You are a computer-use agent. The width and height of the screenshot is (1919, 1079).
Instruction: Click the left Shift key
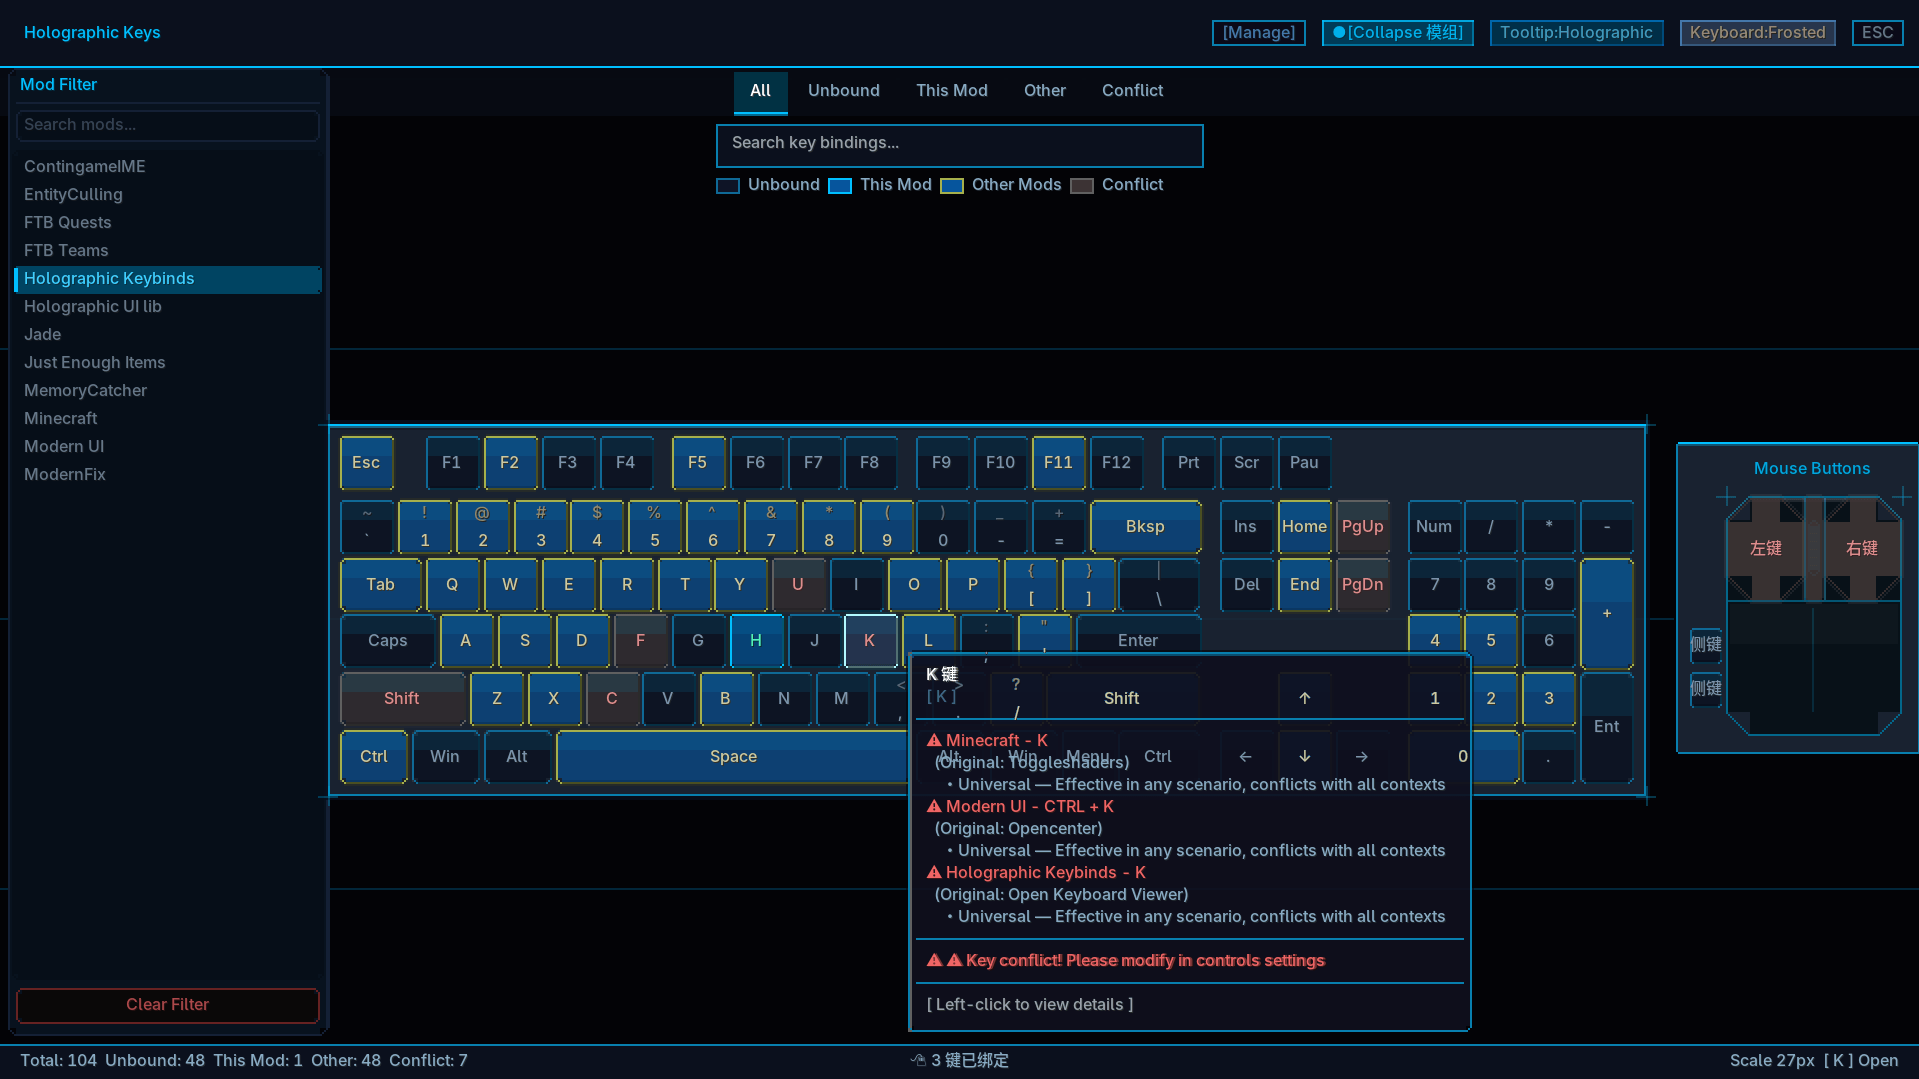(402, 699)
